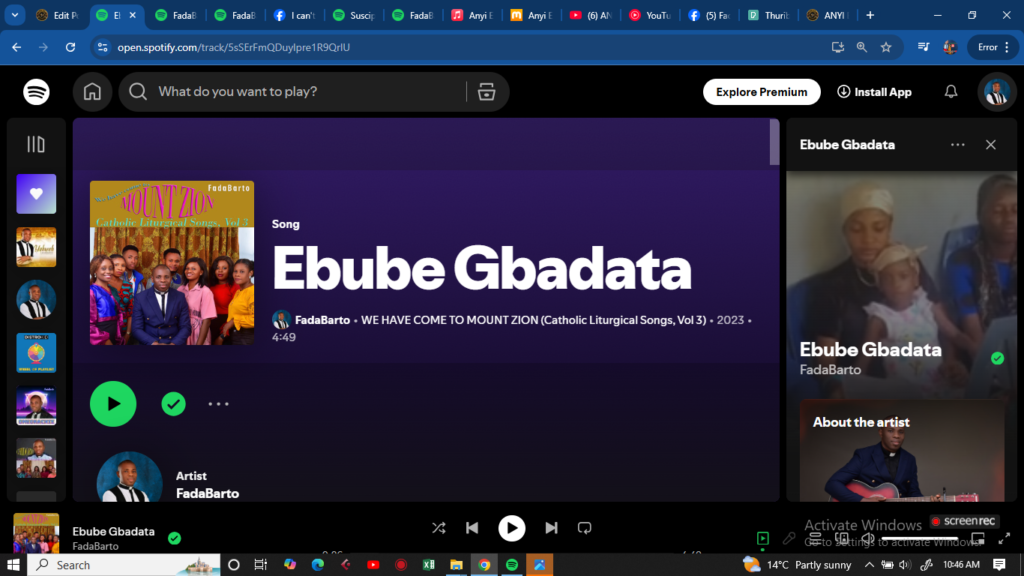Switch to the YouTu browser tab
The width and height of the screenshot is (1024, 576).
650,15
